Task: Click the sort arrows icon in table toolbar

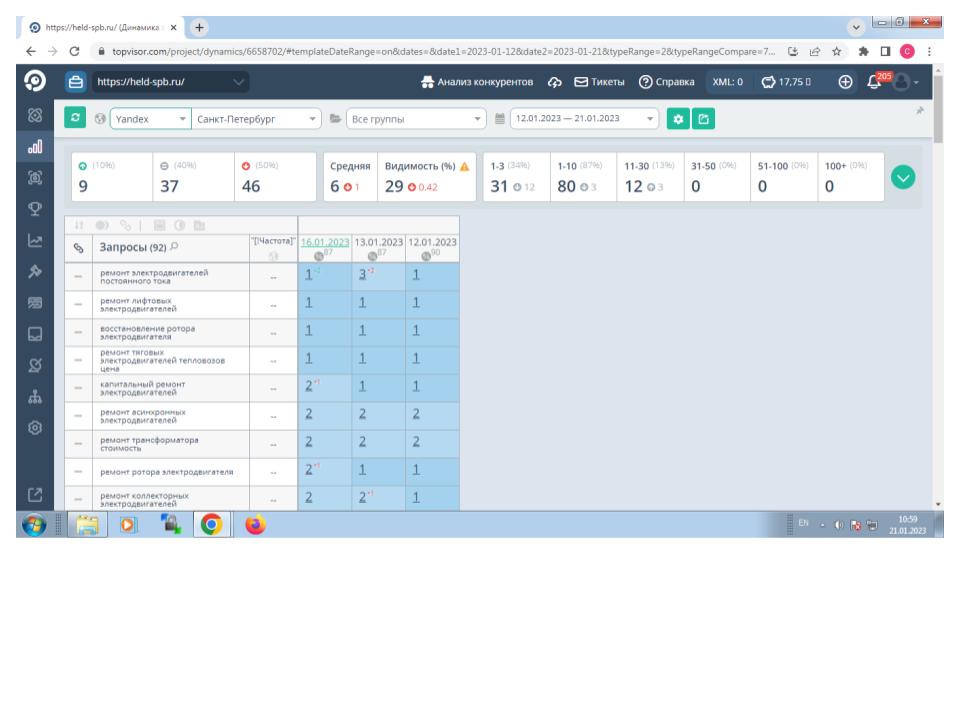Action: point(79,225)
